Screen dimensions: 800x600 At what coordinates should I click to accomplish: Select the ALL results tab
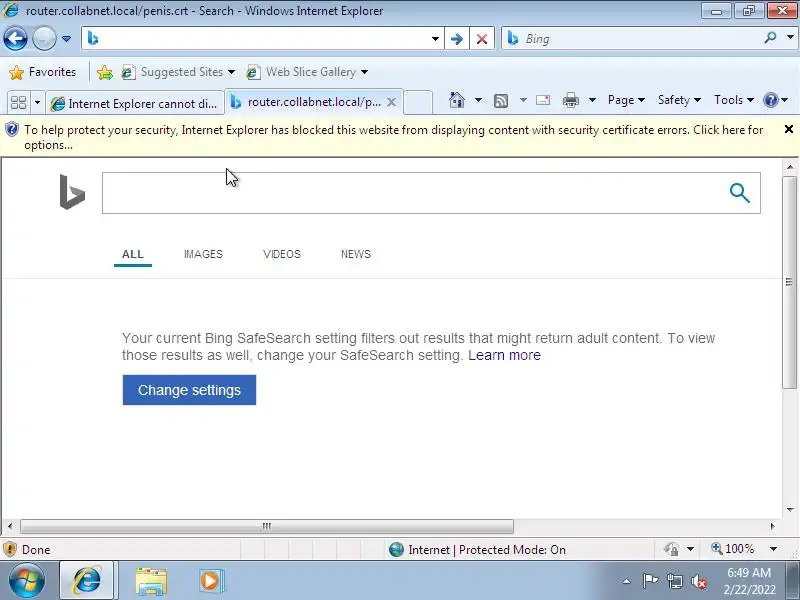133,254
